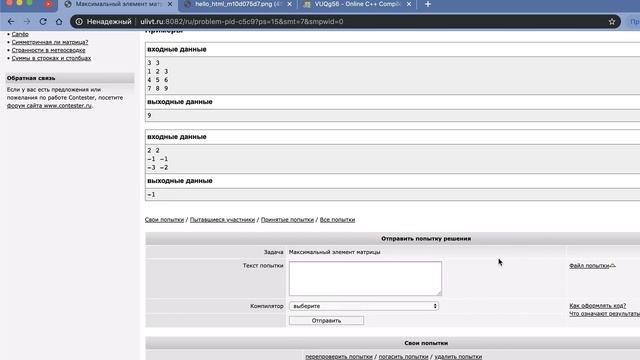640x360 pixels.
Task: Open the Свои попытки link
Action: click(164, 220)
